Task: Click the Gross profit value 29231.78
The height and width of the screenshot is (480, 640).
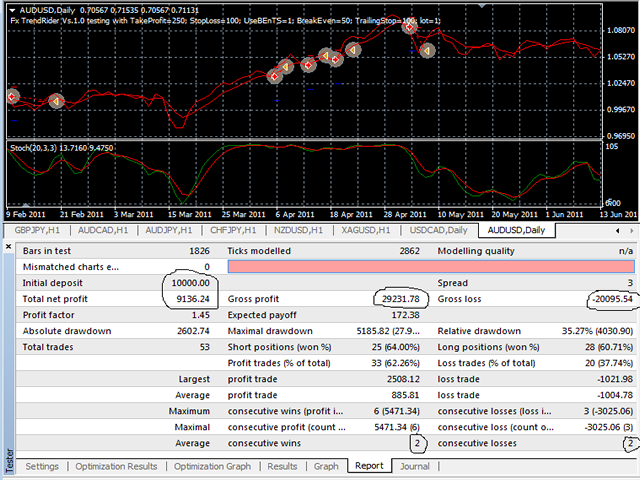Action: point(400,299)
